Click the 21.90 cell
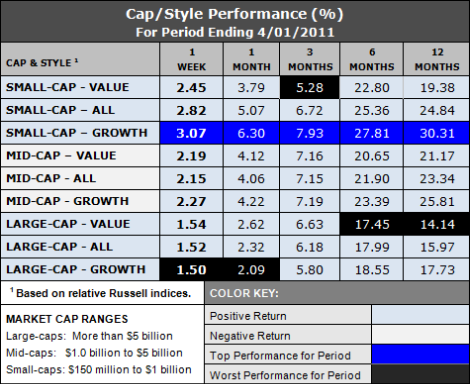Viewport: 470px width, 384px height. (372, 178)
